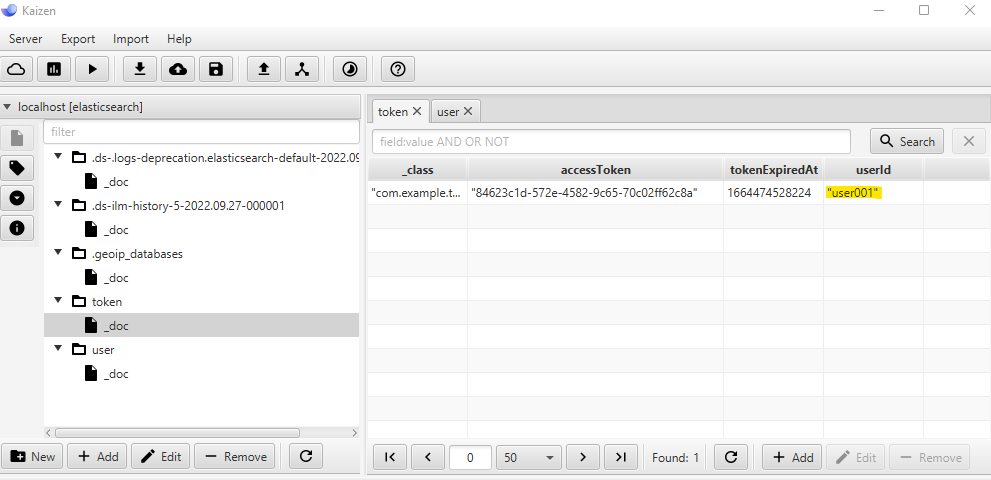Screen dimensions: 991x480
Task: Select _doc under .ds-ilm-history-5
Action: [x=116, y=230]
